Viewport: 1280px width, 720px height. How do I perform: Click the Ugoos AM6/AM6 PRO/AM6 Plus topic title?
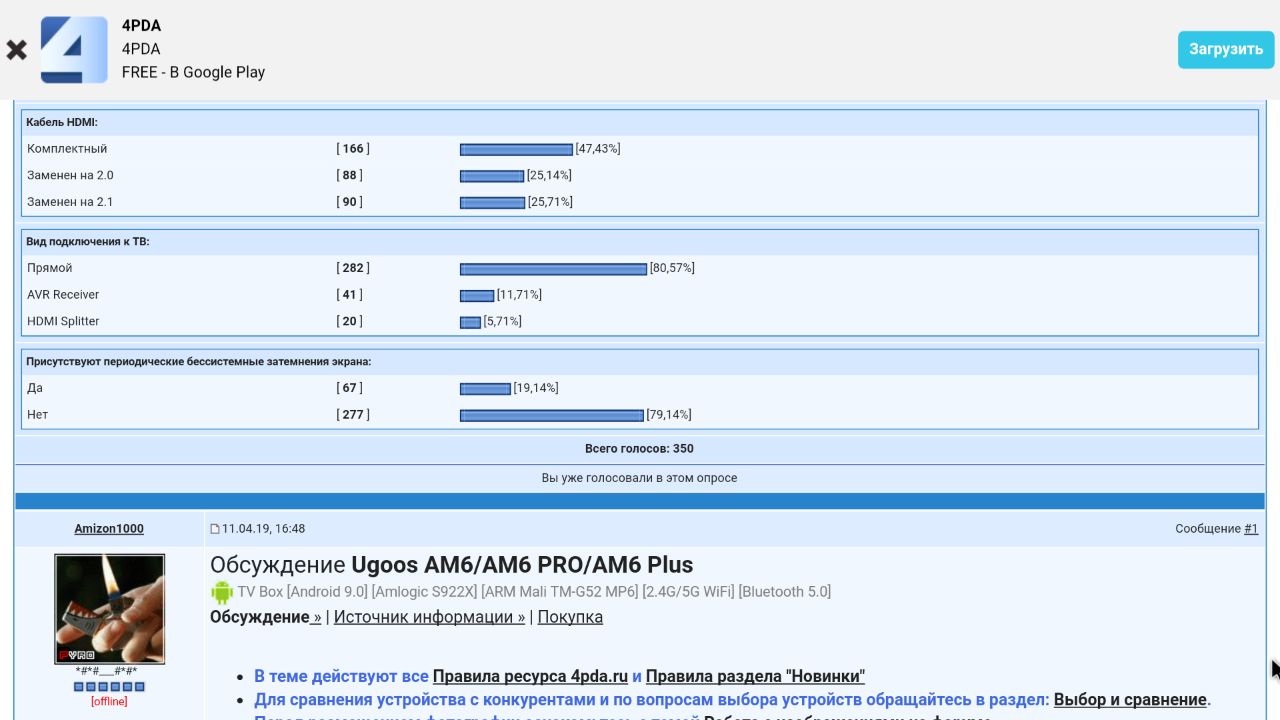(x=522, y=565)
